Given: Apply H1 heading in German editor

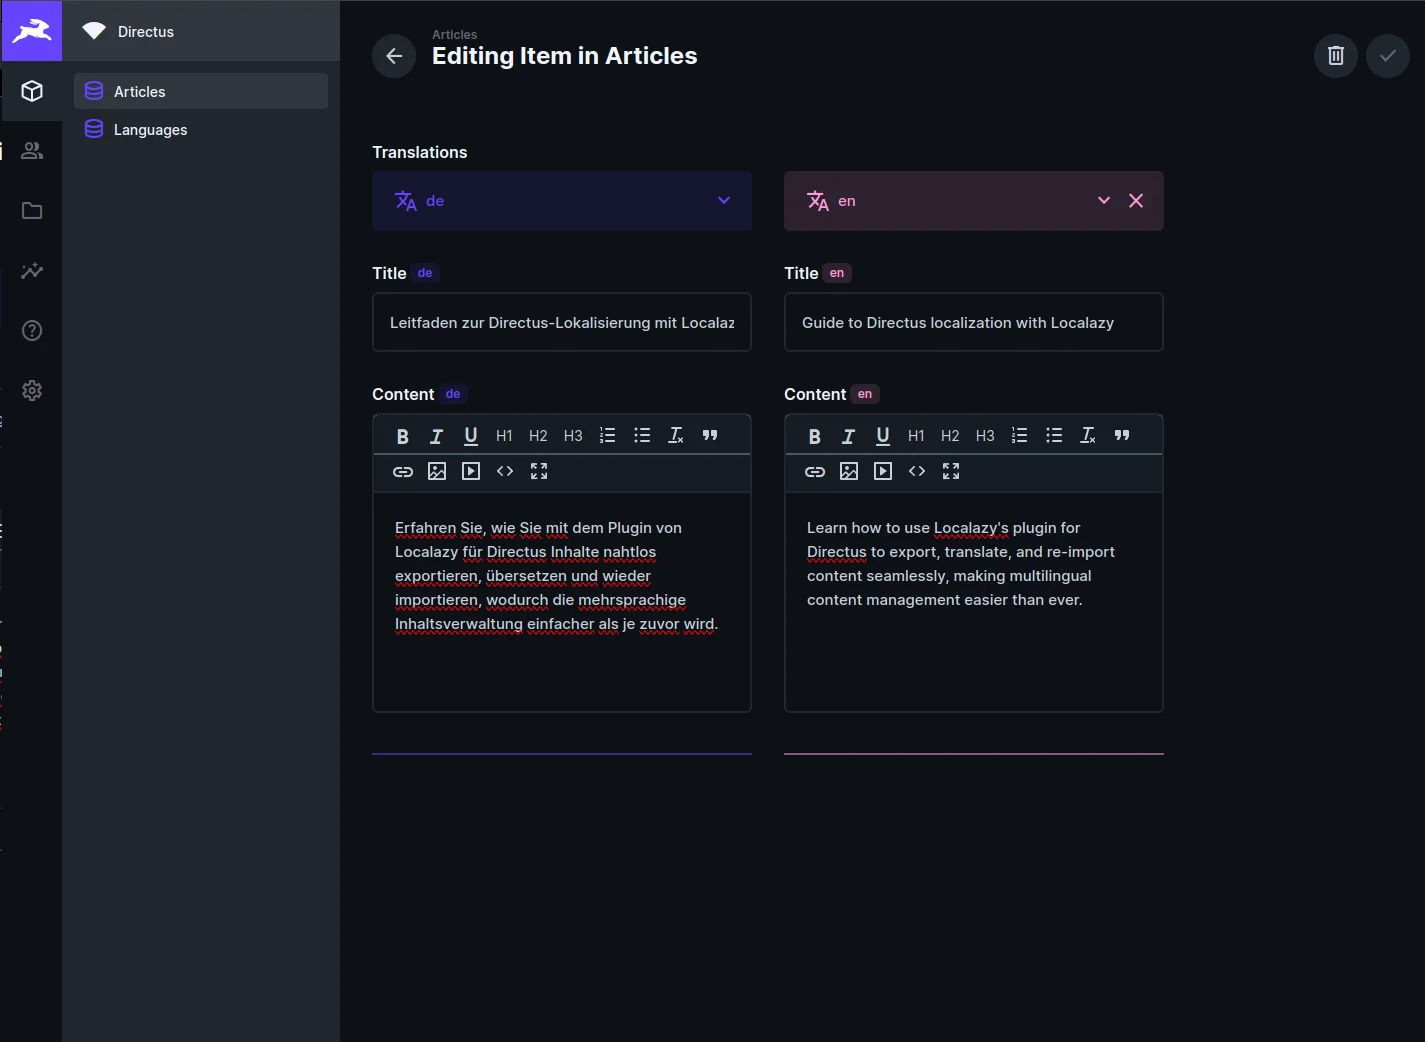Looking at the screenshot, I should coord(504,436).
